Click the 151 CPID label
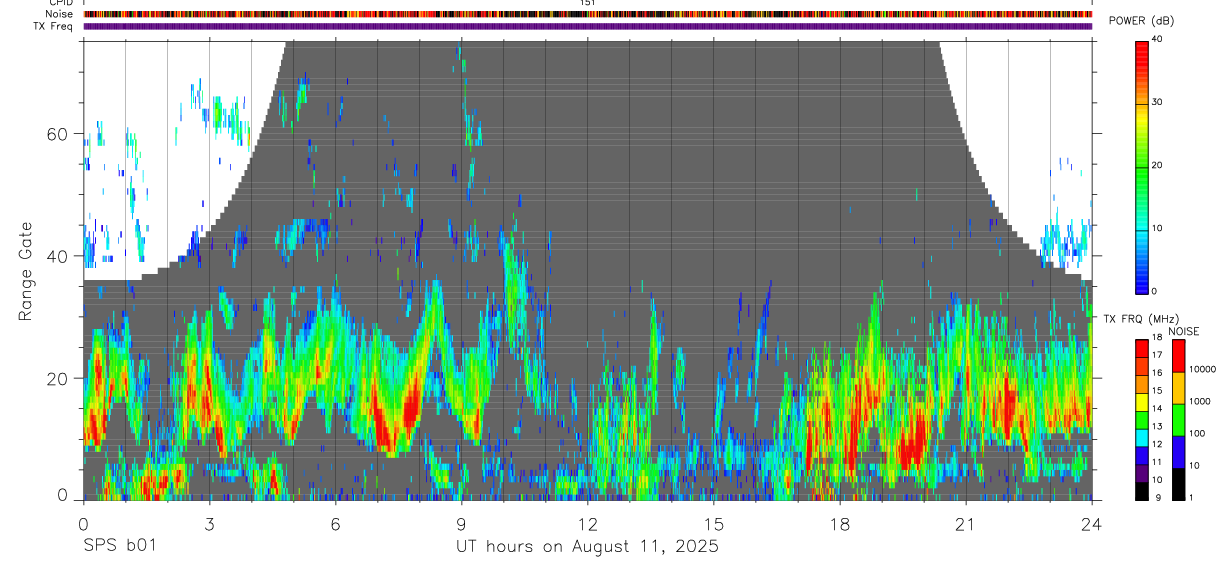This screenshot has height=567, width=1228. pos(588,3)
